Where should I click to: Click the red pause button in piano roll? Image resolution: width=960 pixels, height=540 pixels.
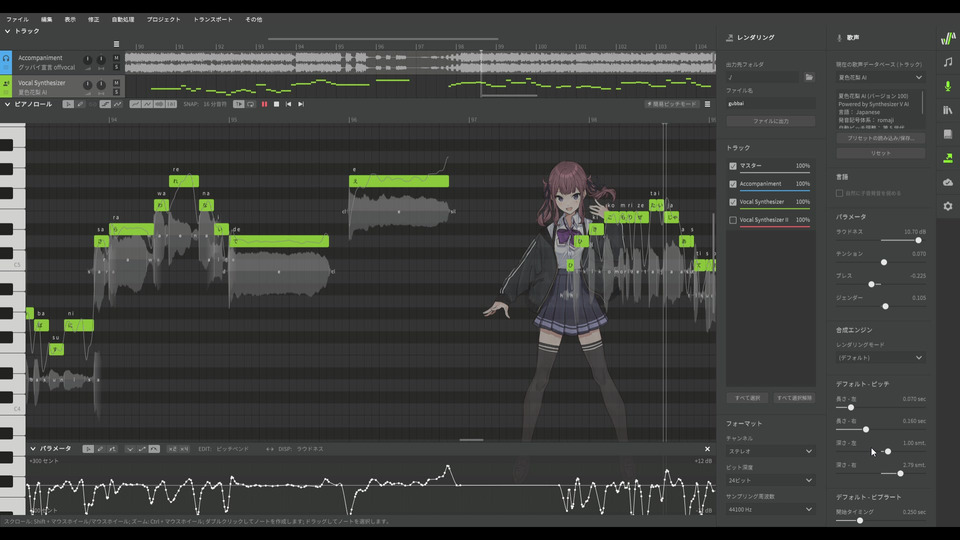point(264,104)
